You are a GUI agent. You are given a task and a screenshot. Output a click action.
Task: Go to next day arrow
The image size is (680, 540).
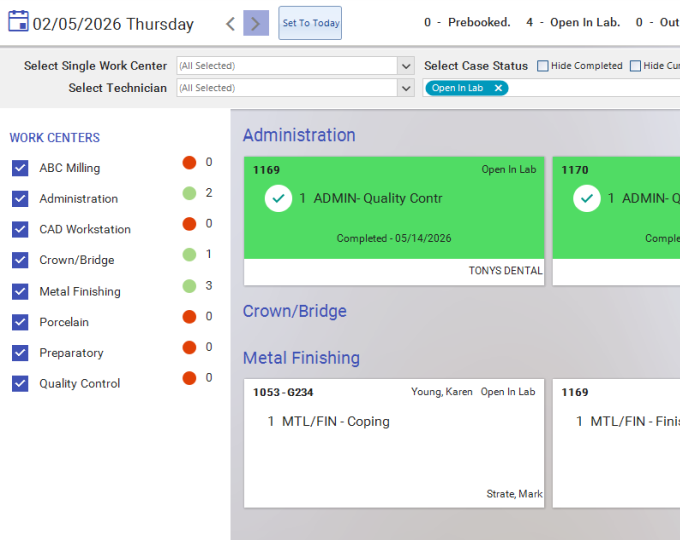[256, 23]
